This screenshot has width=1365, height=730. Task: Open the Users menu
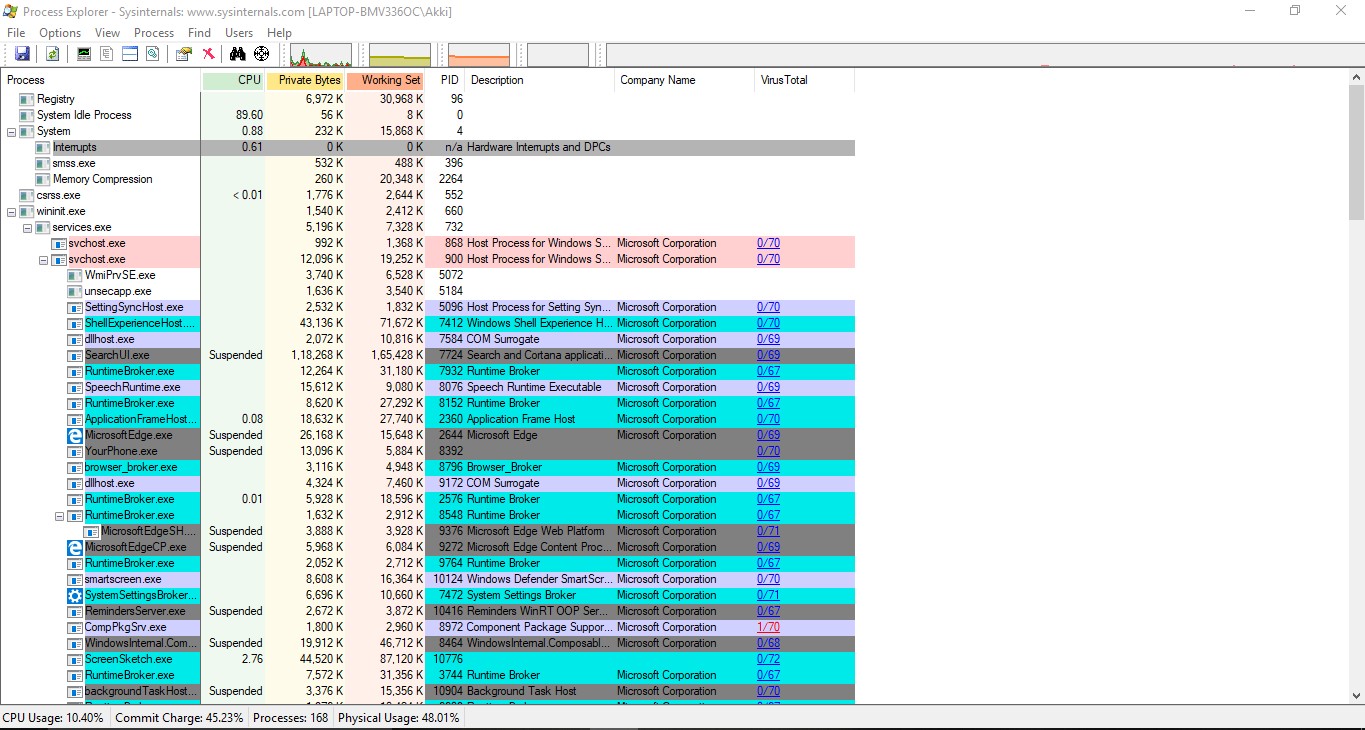[x=239, y=33]
